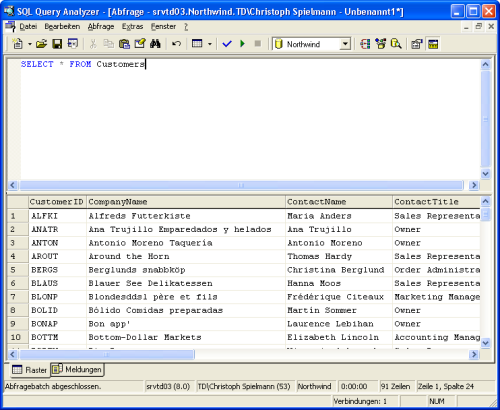500x410 pixels.
Task: Open the ? help menu
Action: click(x=186, y=27)
